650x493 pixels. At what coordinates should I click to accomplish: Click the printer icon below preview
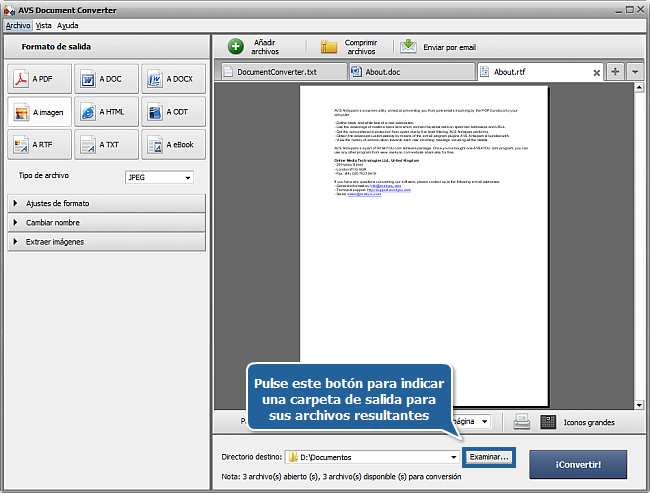click(521, 422)
